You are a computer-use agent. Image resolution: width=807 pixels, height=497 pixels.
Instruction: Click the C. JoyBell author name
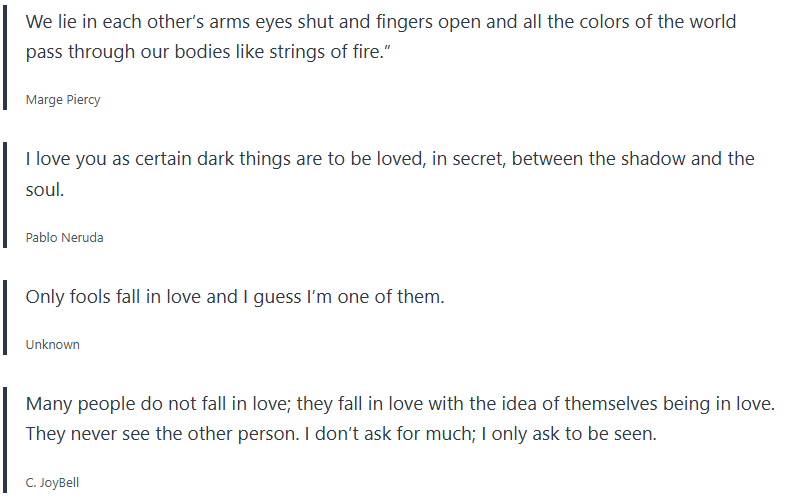tap(52, 483)
